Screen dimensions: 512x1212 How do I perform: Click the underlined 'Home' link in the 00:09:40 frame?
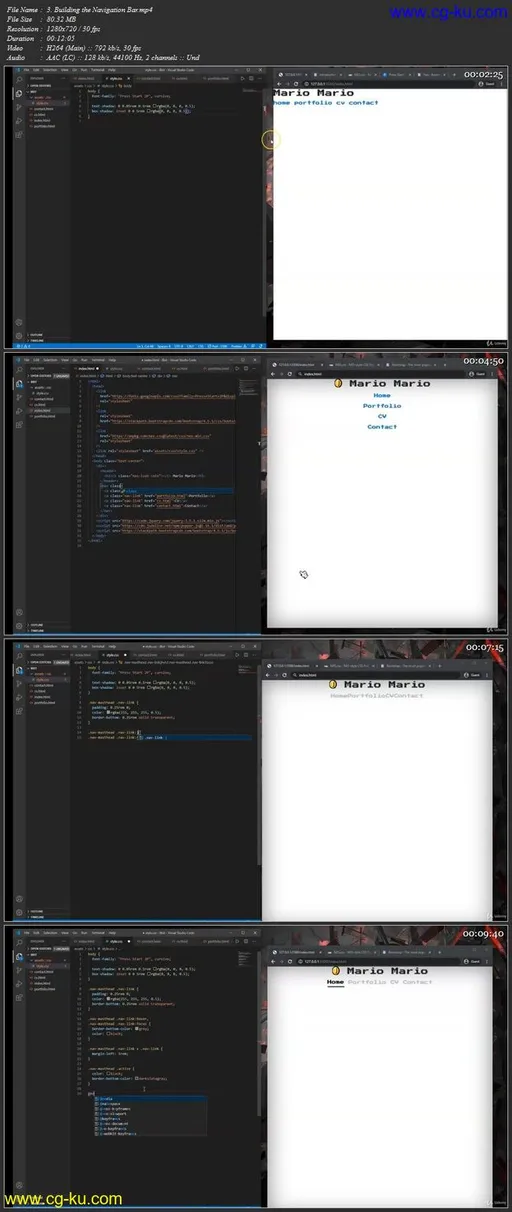335,982
